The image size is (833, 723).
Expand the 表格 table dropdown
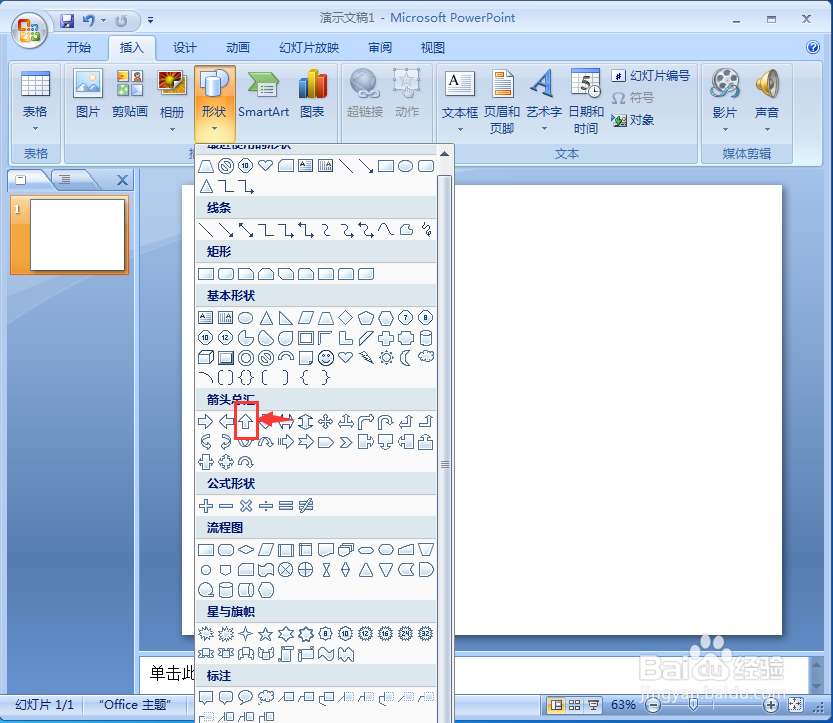click(x=35, y=129)
